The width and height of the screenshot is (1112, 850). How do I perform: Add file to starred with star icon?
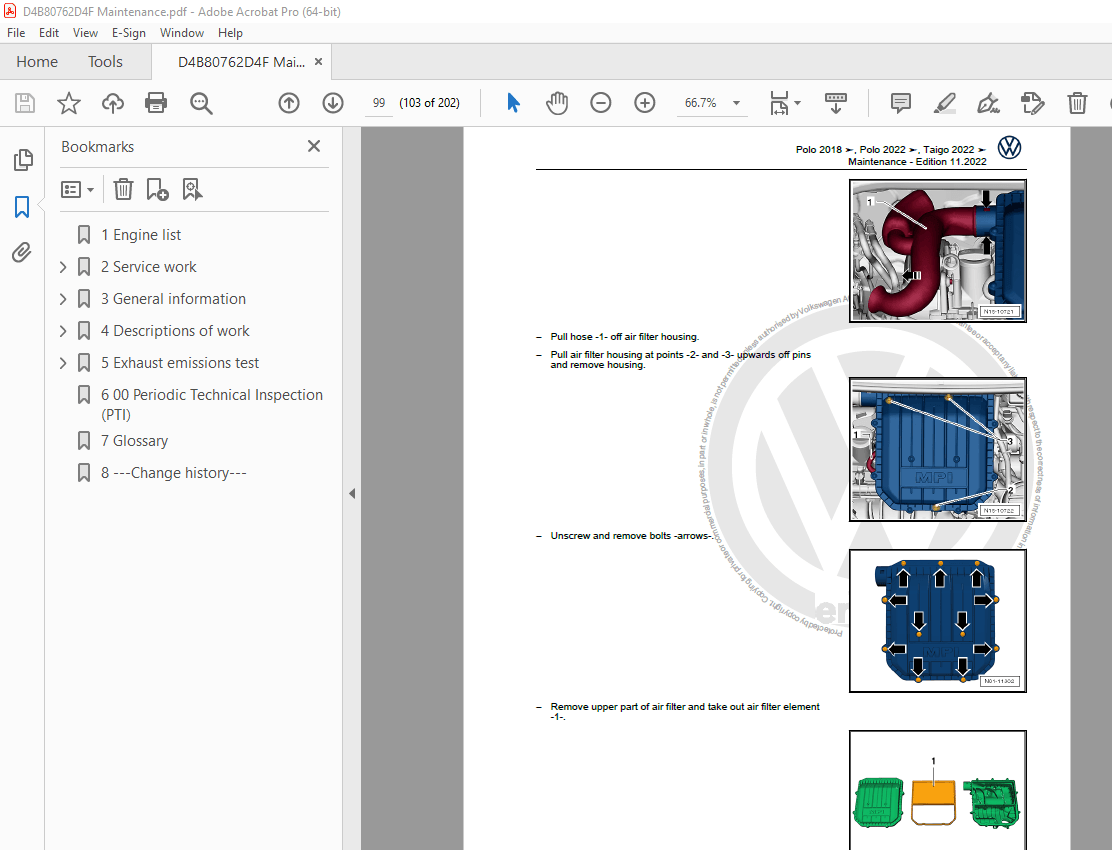point(68,102)
